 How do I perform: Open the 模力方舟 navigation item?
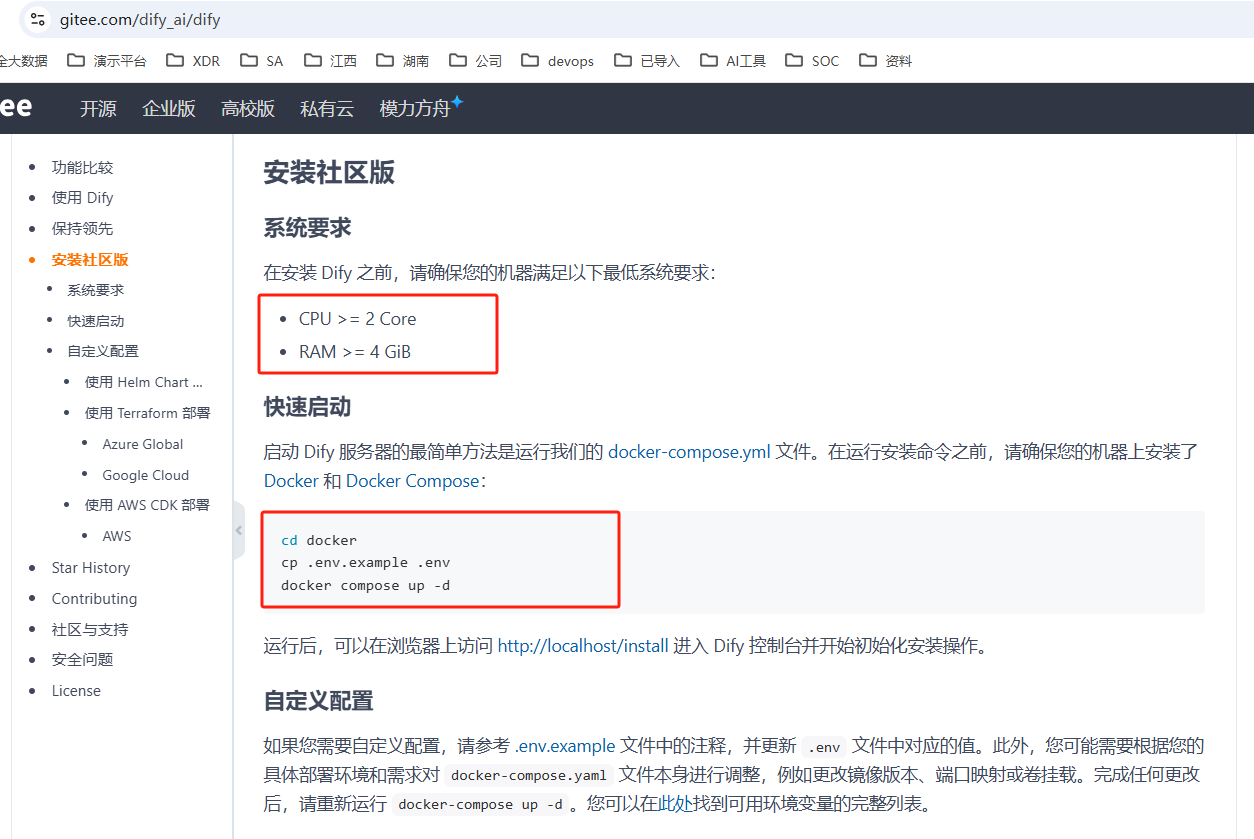pyautogui.click(x=416, y=109)
